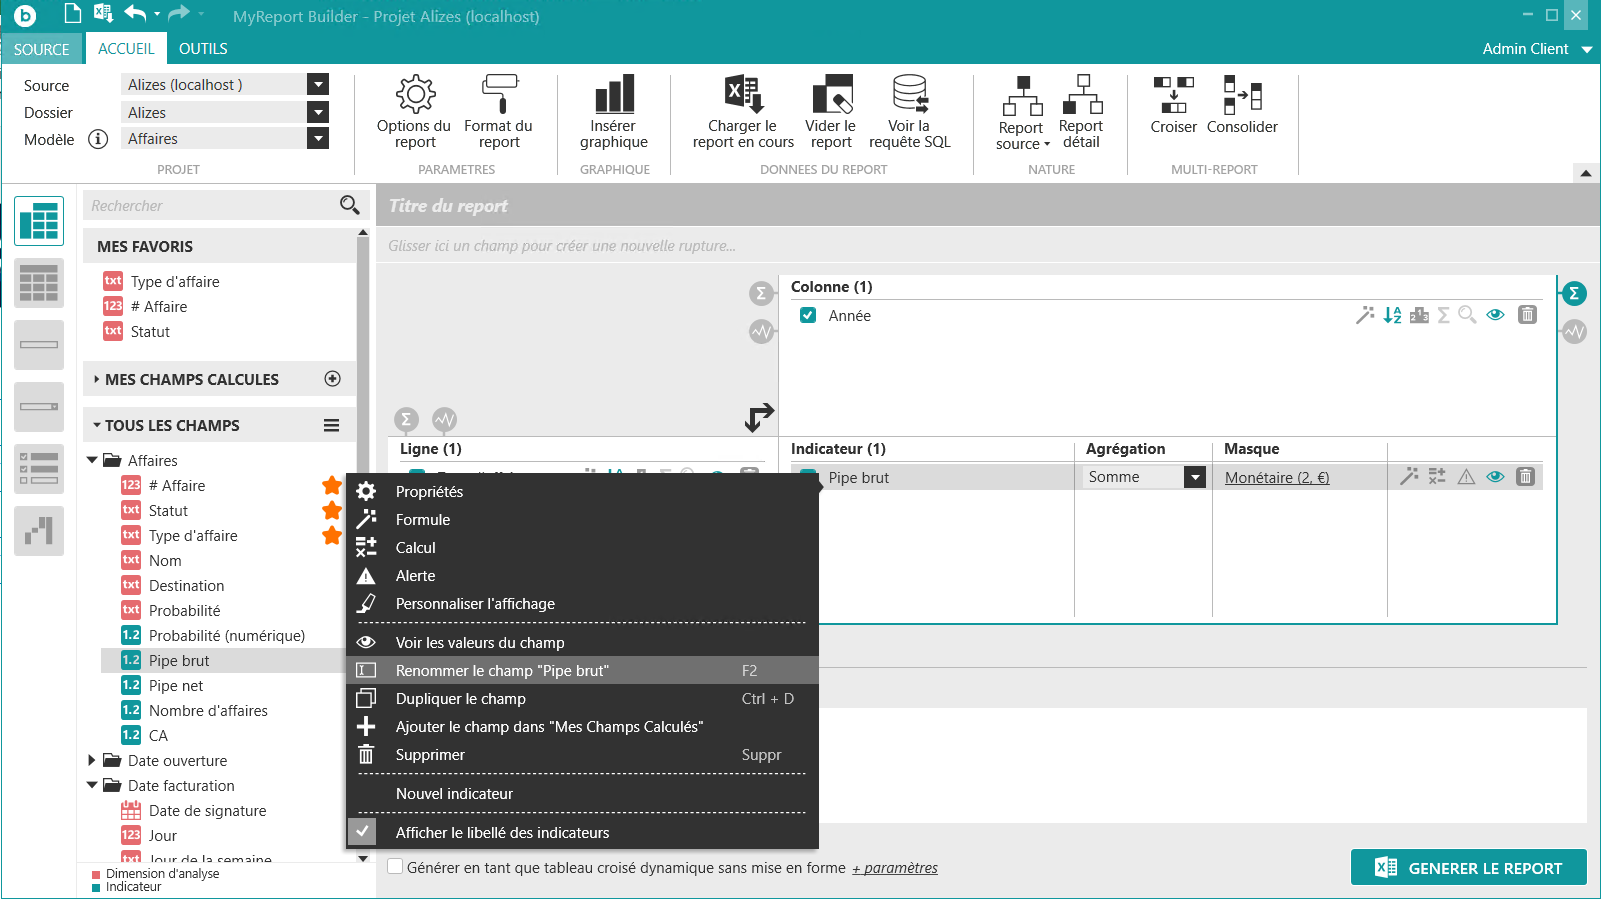This screenshot has width=1601, height=899.
Task: Click Voir la requête SQL icon
Action: tap(909, 94)
